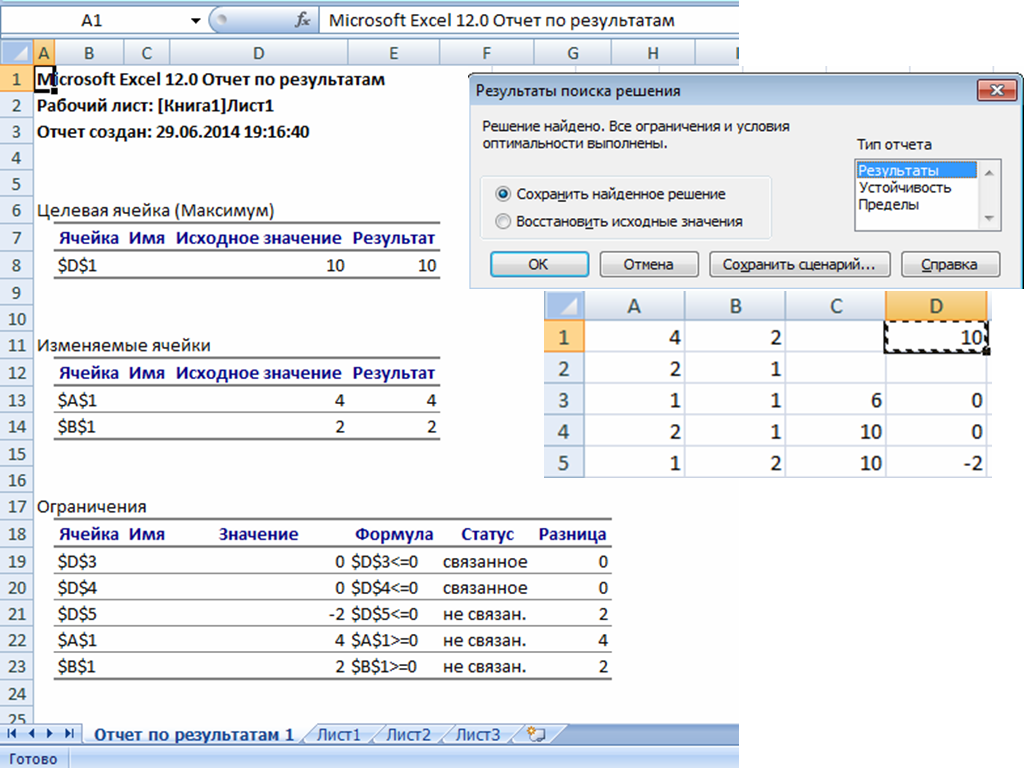Go to the Лист3 sheet tab
Image resolution: width=1024 pixels, height=768 pixels.
477,735
